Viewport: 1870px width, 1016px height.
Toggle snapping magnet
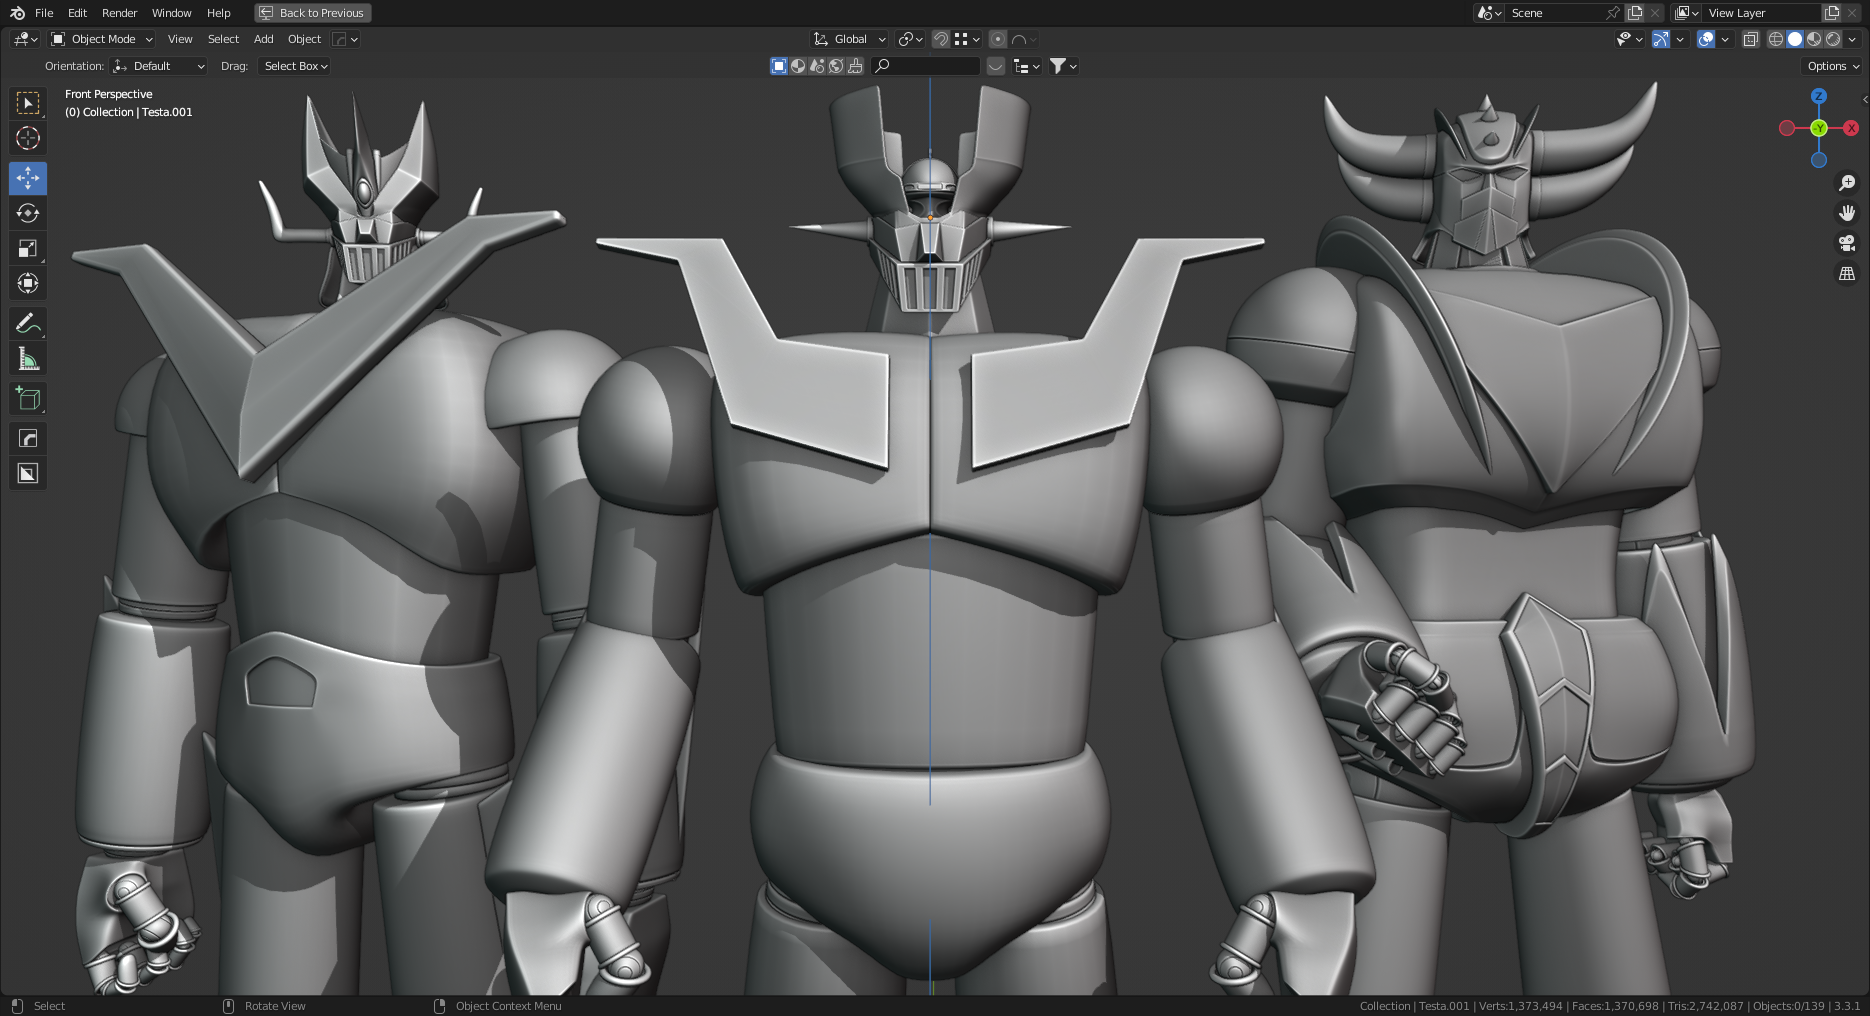tap(941, 39)
